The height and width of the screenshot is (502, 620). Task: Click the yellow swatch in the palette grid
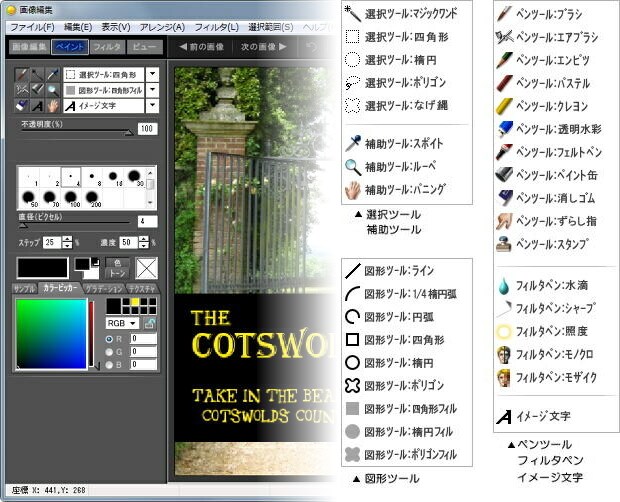click(x=135, y=302)
